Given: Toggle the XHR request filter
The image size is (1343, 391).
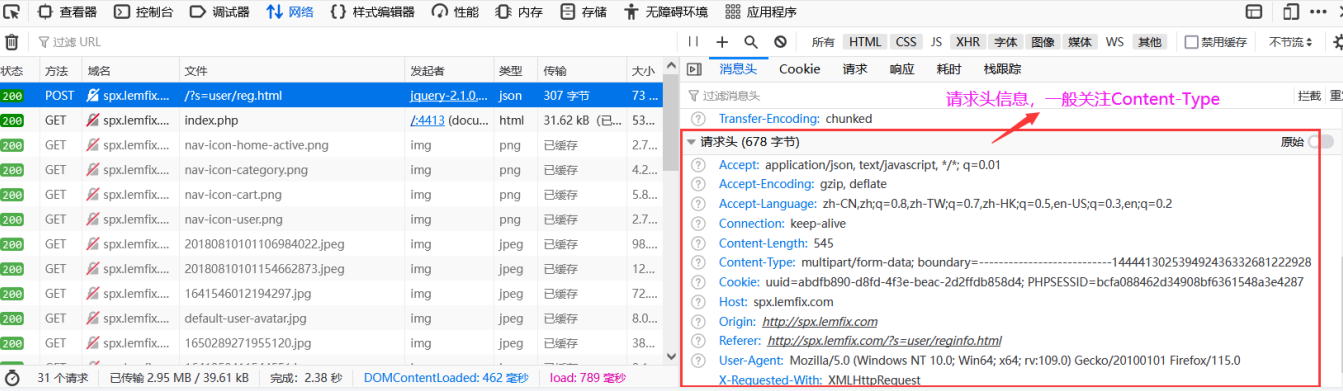Looking at the screenshot, I should pyautogui.click(x=968, y=42).
